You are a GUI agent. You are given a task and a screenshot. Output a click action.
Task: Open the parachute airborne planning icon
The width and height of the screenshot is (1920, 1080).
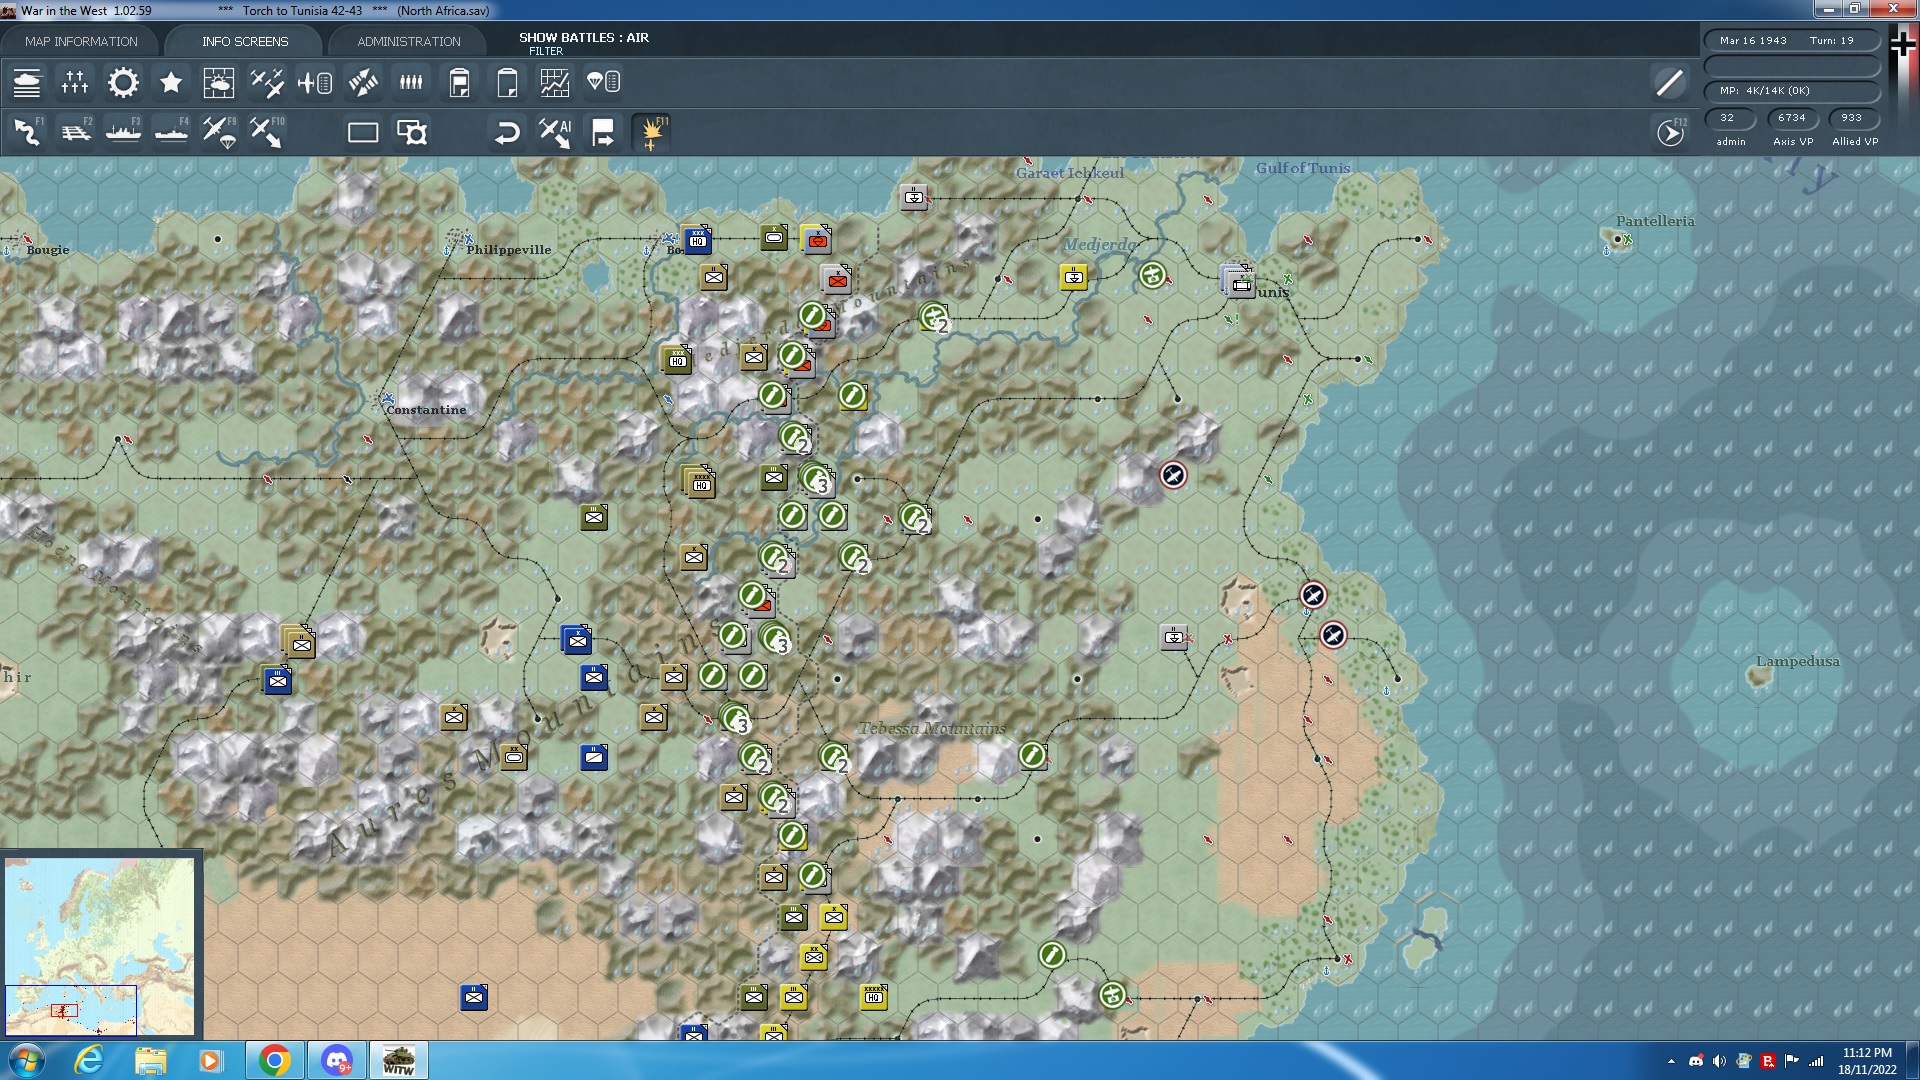pyautogui.click(x=603, y=83)
